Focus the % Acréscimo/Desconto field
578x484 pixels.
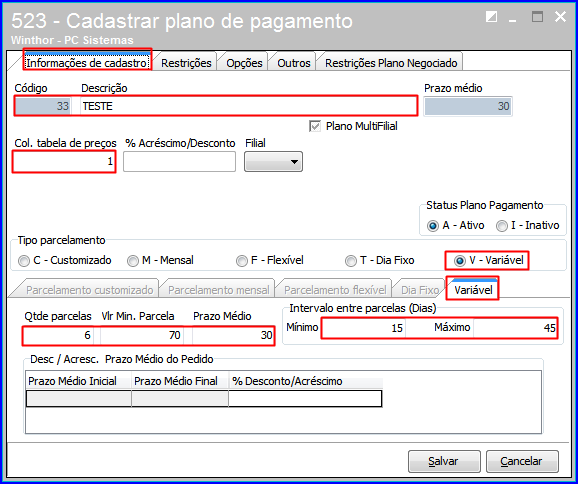(180, 161)
